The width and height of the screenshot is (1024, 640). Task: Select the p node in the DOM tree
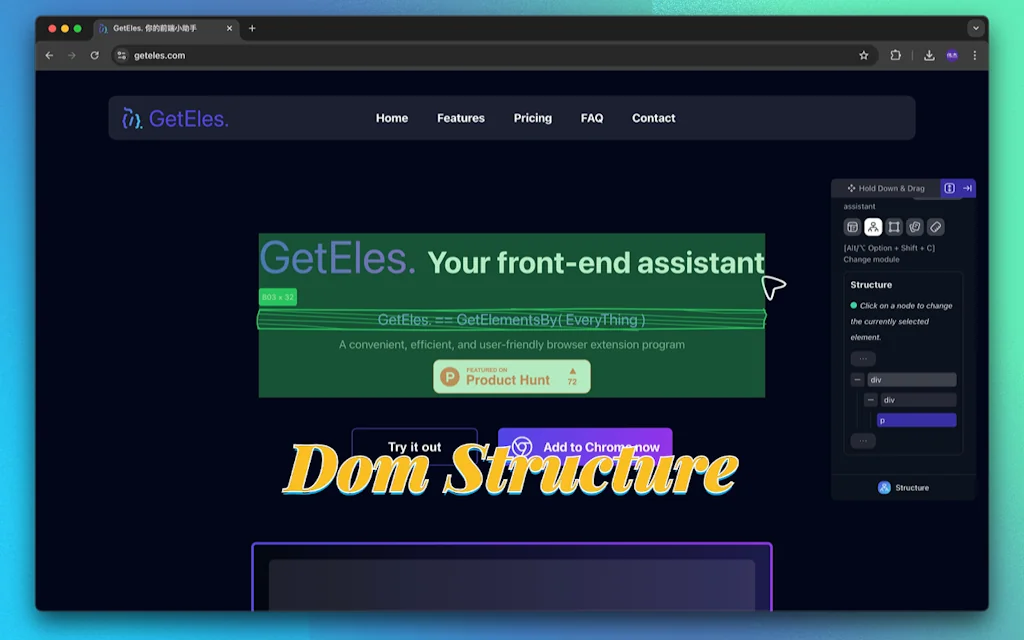[917, 420]
